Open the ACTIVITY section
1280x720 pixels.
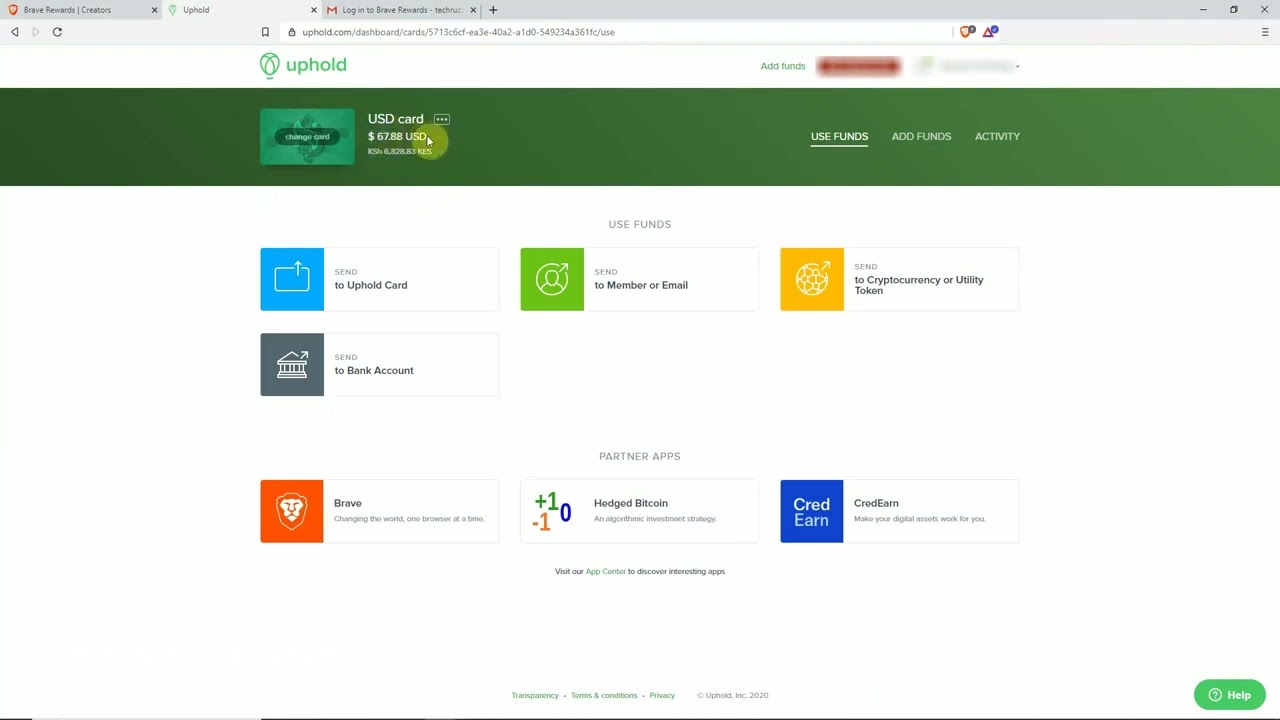coord(997,136)
